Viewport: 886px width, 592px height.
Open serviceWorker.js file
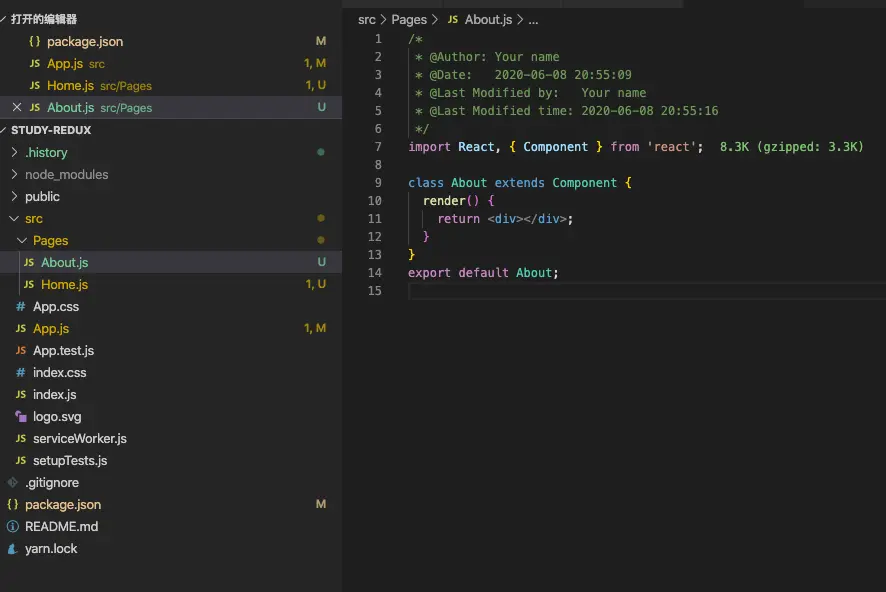pos(171,438)
